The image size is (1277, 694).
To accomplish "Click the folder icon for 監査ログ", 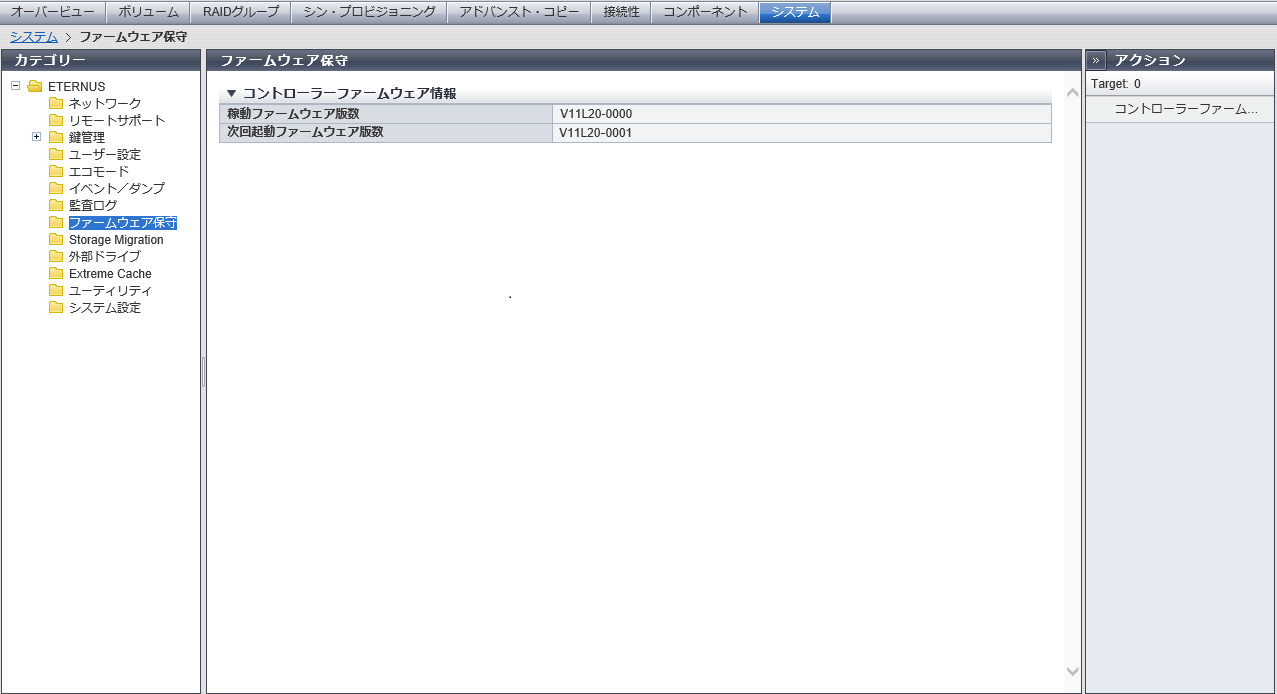I will click(56, 206).
